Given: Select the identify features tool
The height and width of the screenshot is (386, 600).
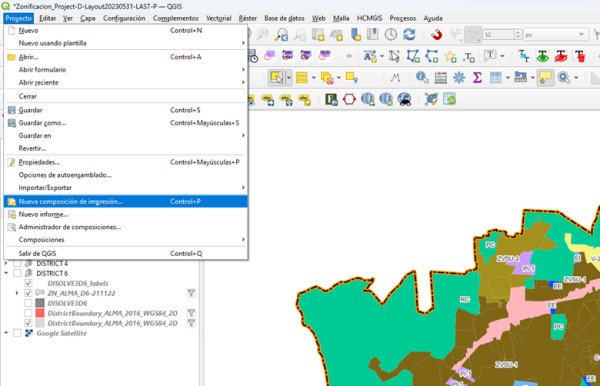Looking at the screenshot, I should point(422,78).
